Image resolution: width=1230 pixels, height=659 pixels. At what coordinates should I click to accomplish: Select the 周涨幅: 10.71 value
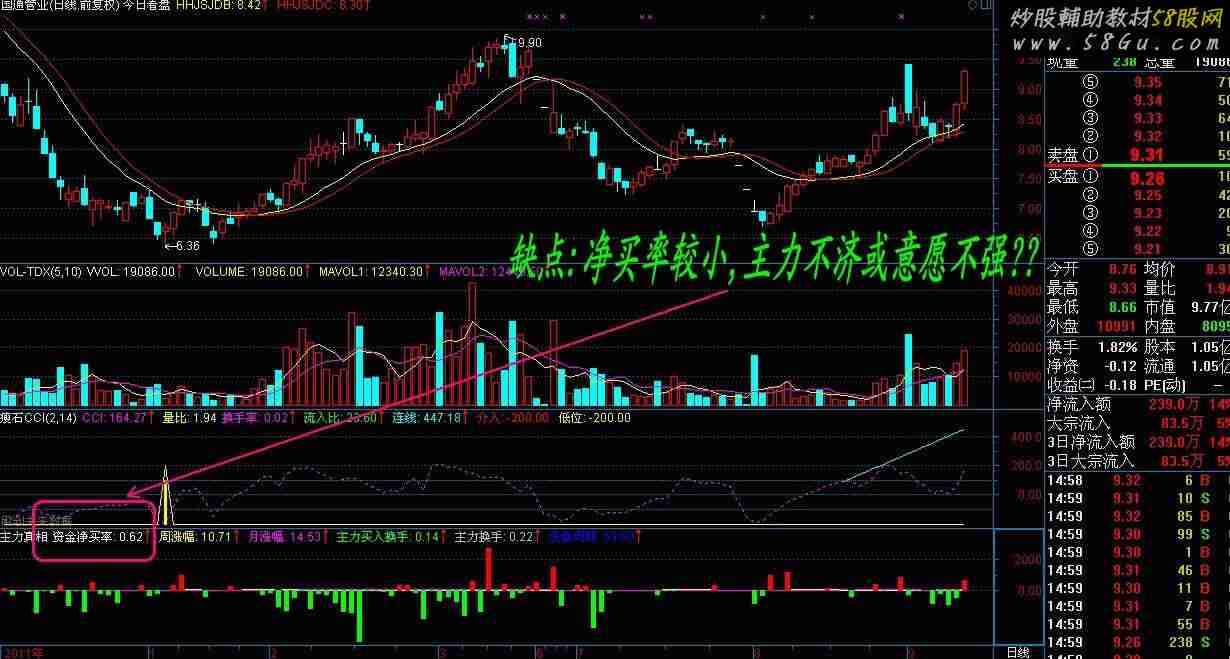coord(195,537)
